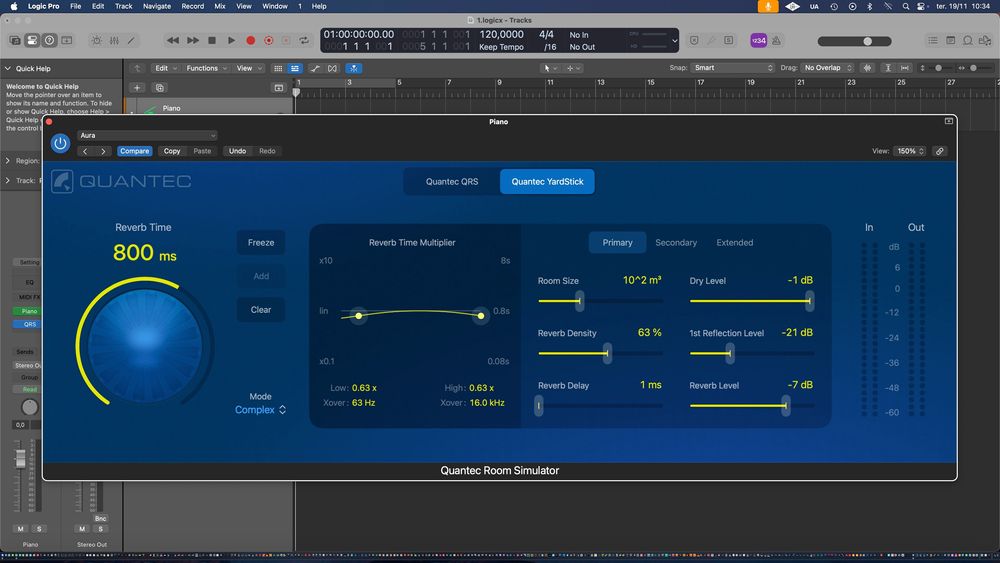Screen dimensions: 1000x563
Task: Toggle the Cycle mode icon
Action: (306, 41)
